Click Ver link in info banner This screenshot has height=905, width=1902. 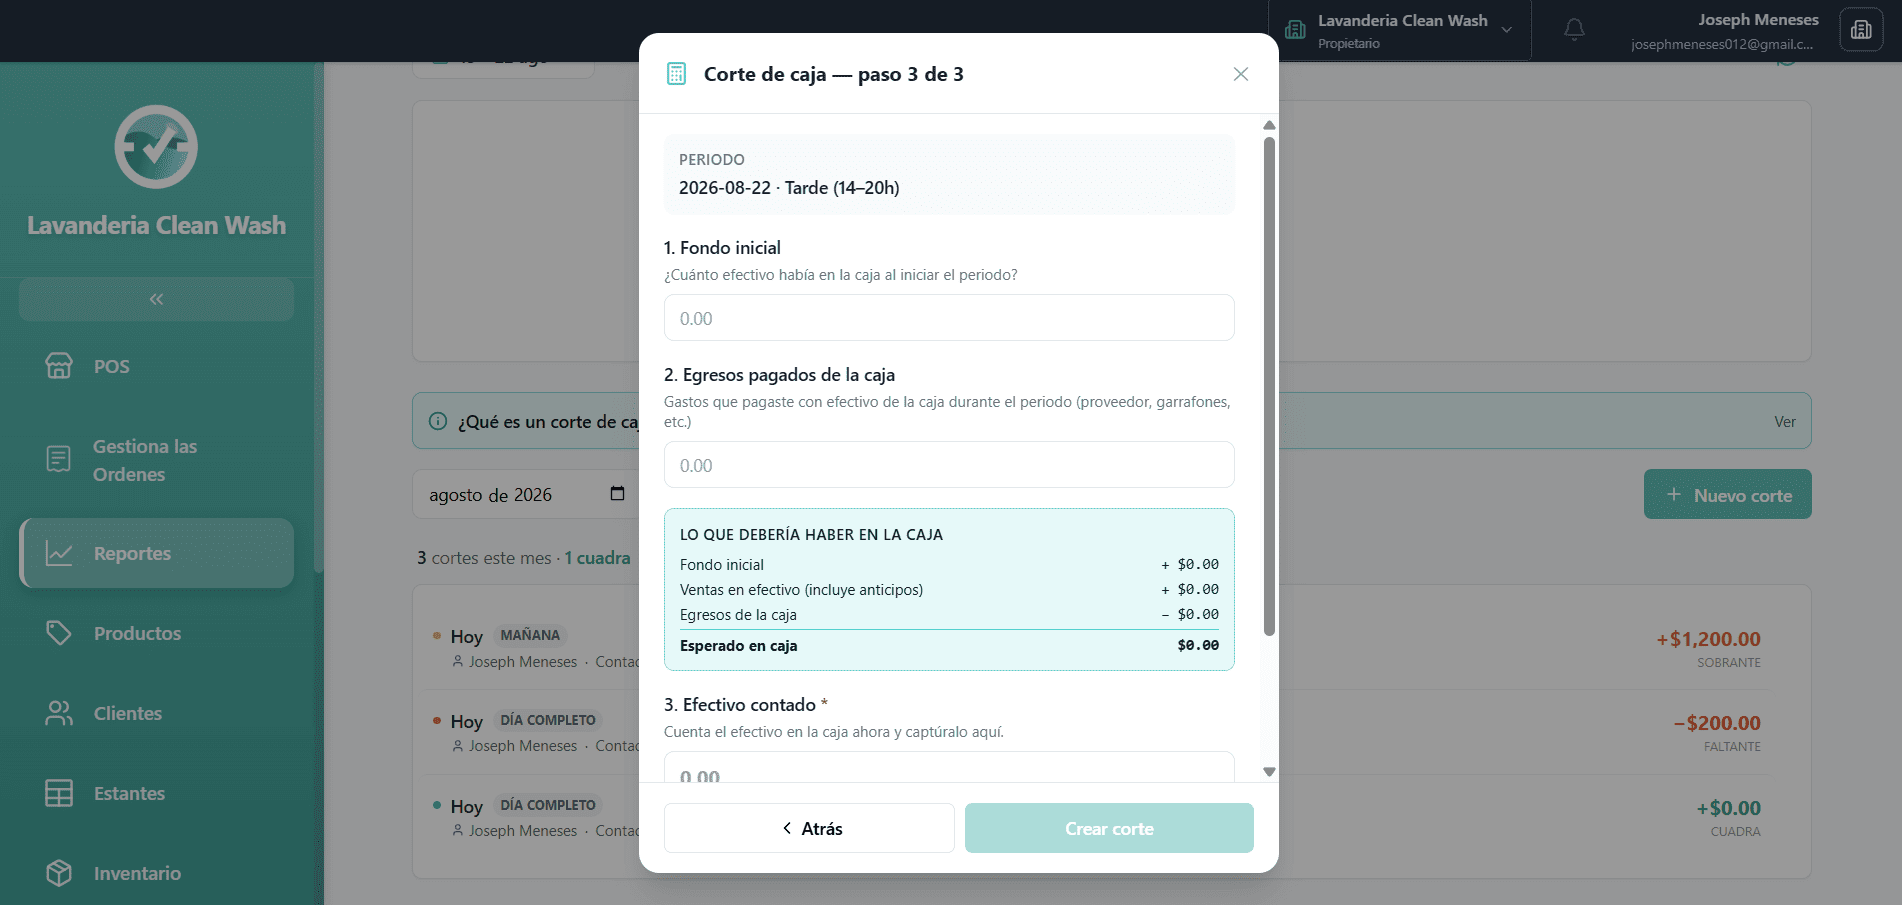(x=1785, y=422)
